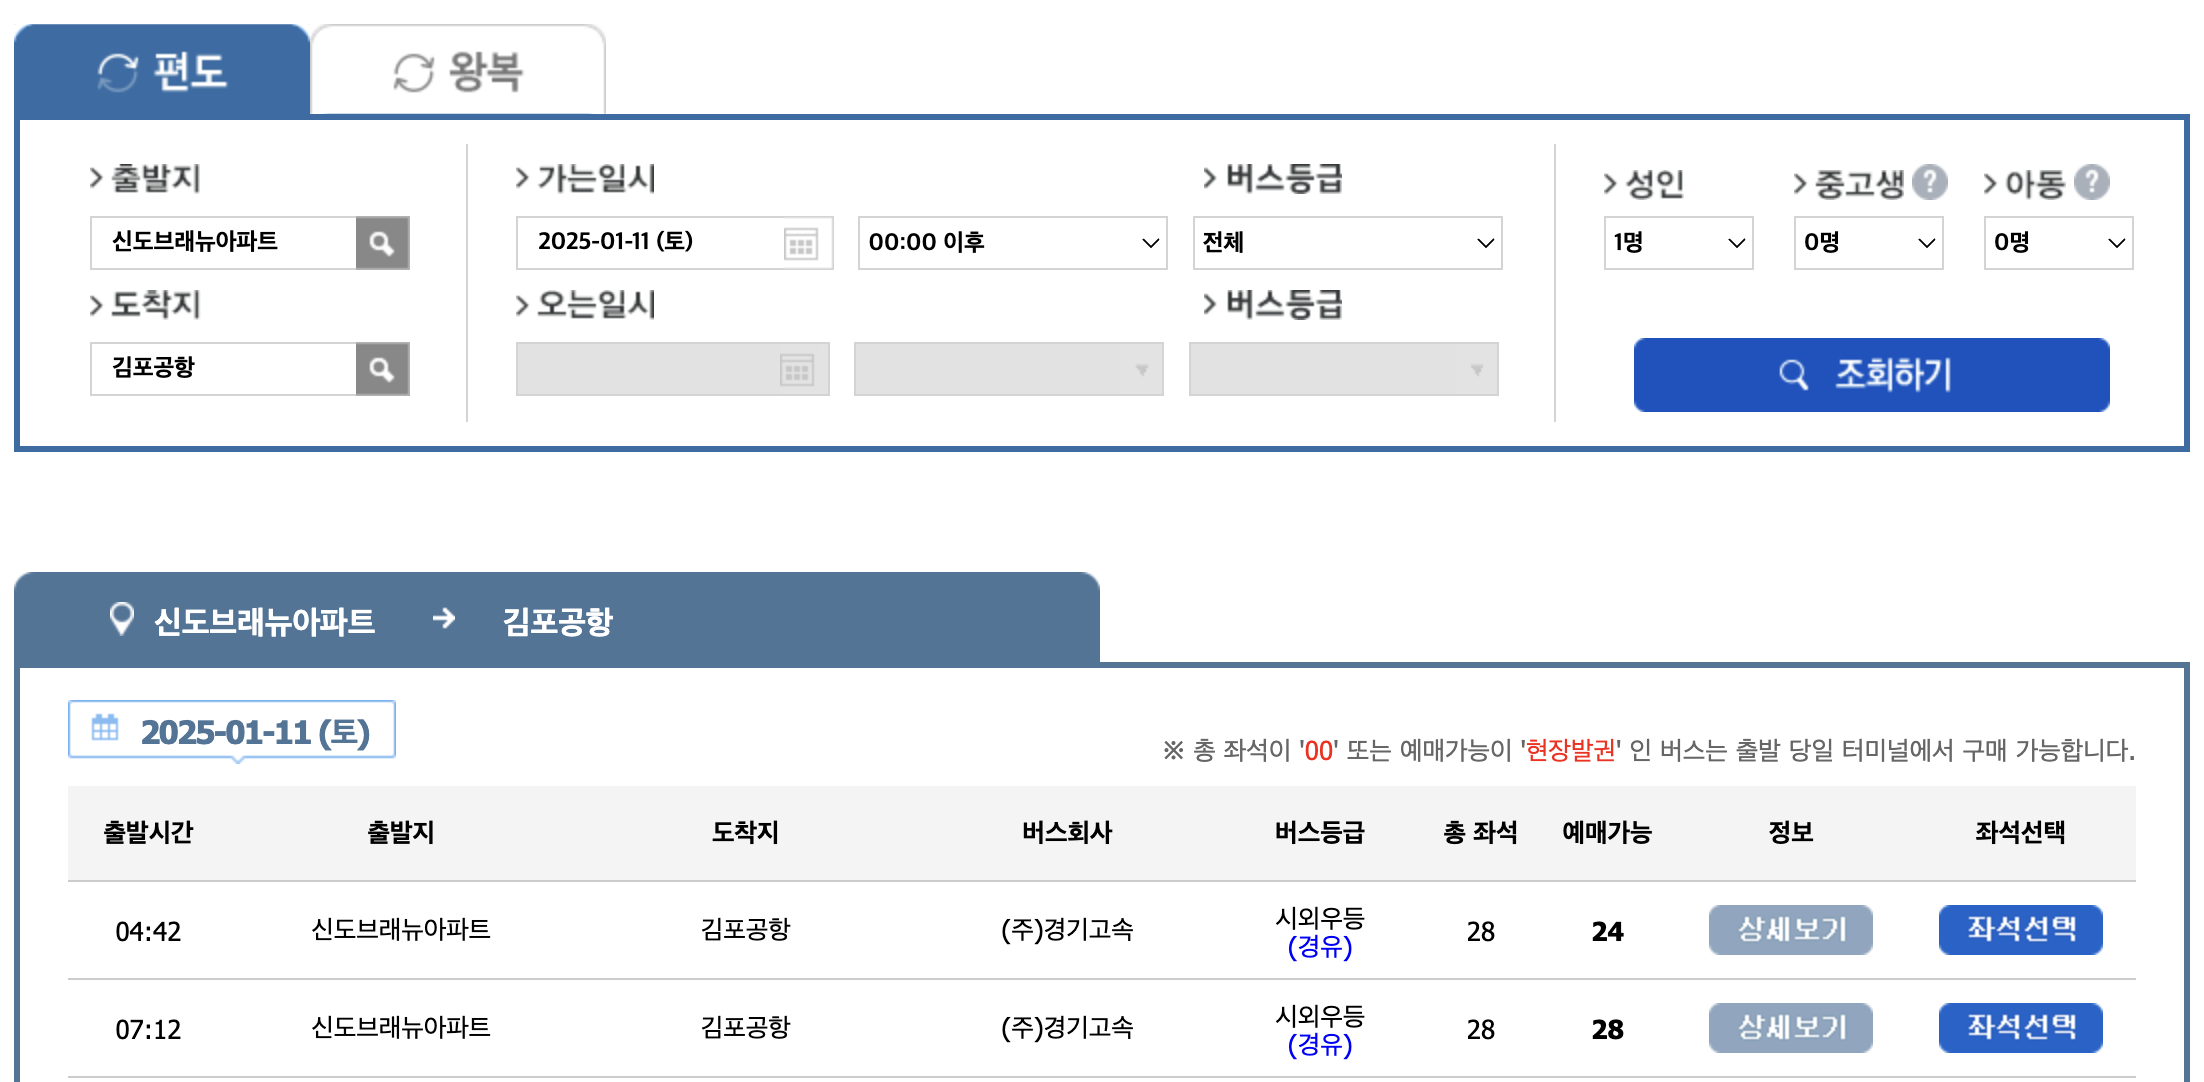Click the calendar icon beside 2025-01-11 date header

click(x=106, y=729)
